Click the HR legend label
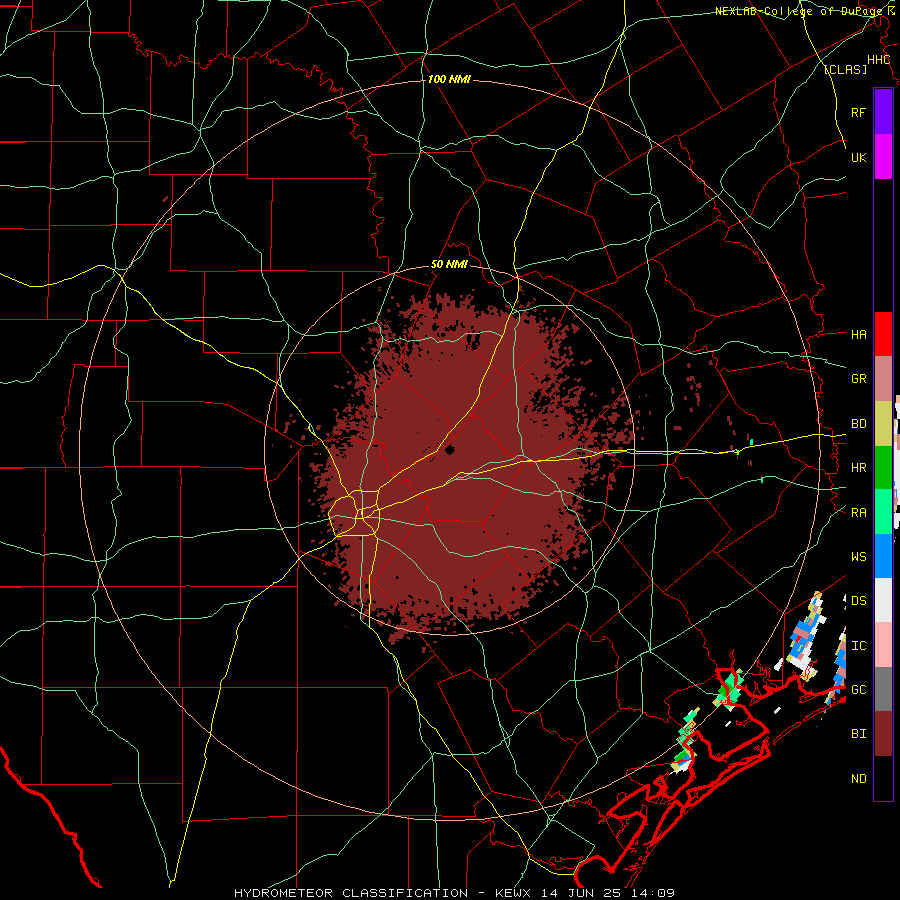The width and height of the screenshot is (900, 900). 858,467
